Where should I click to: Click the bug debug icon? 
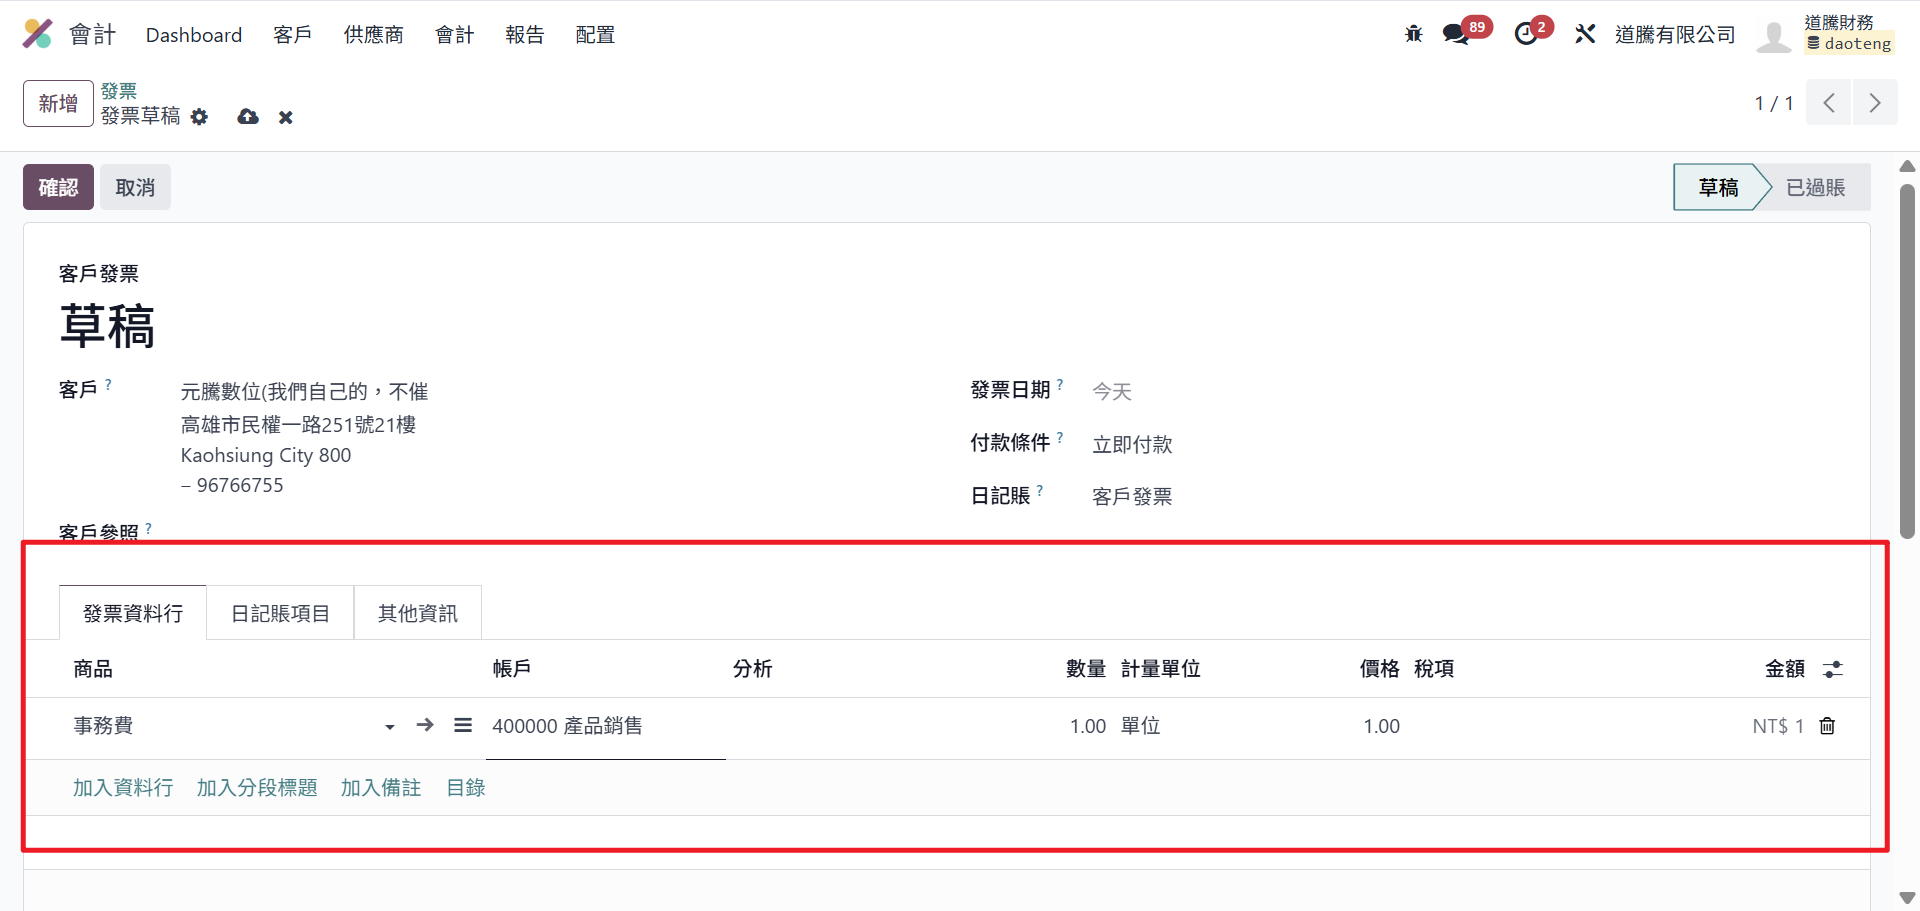coord(1413,34)
